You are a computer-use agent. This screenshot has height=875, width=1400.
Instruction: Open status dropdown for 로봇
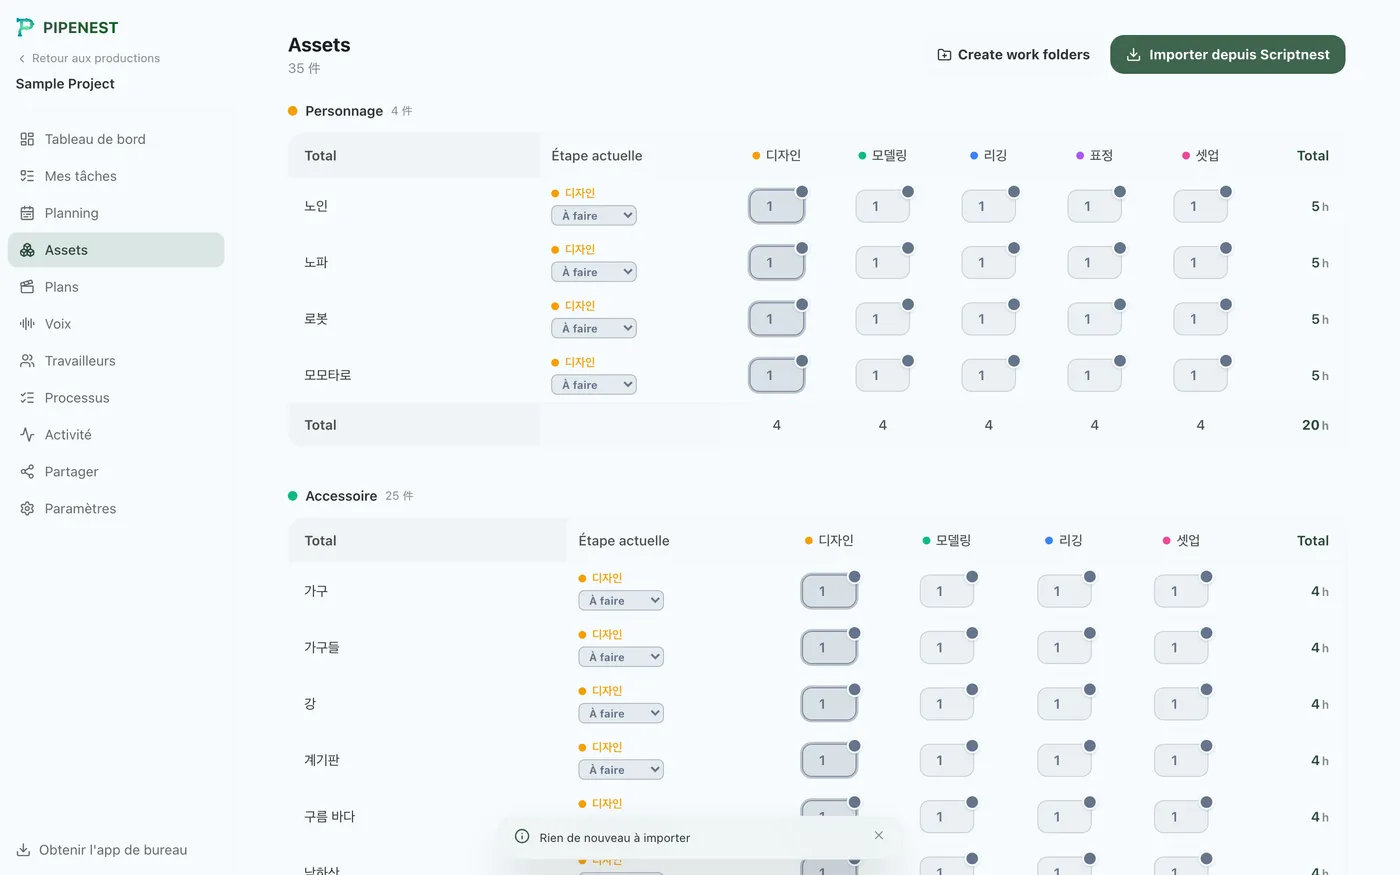(x=594, y=328)
